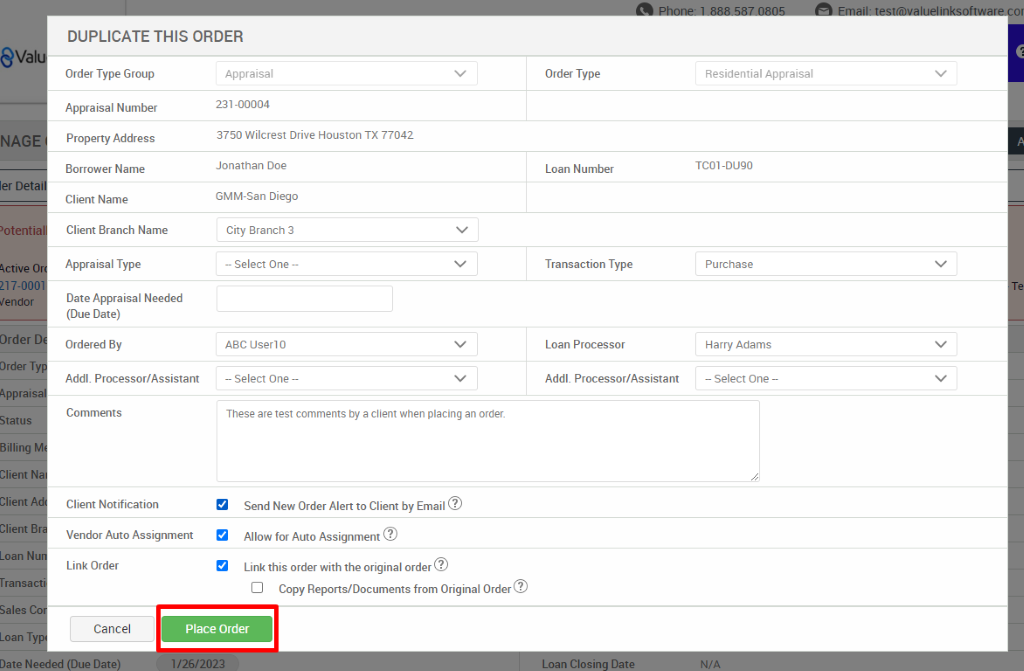The width and height of the screenshot is (1024, 671).
Task: Click the Date Appraisal Needed input field
Action: pyautogui.click(x=304, y=298)
